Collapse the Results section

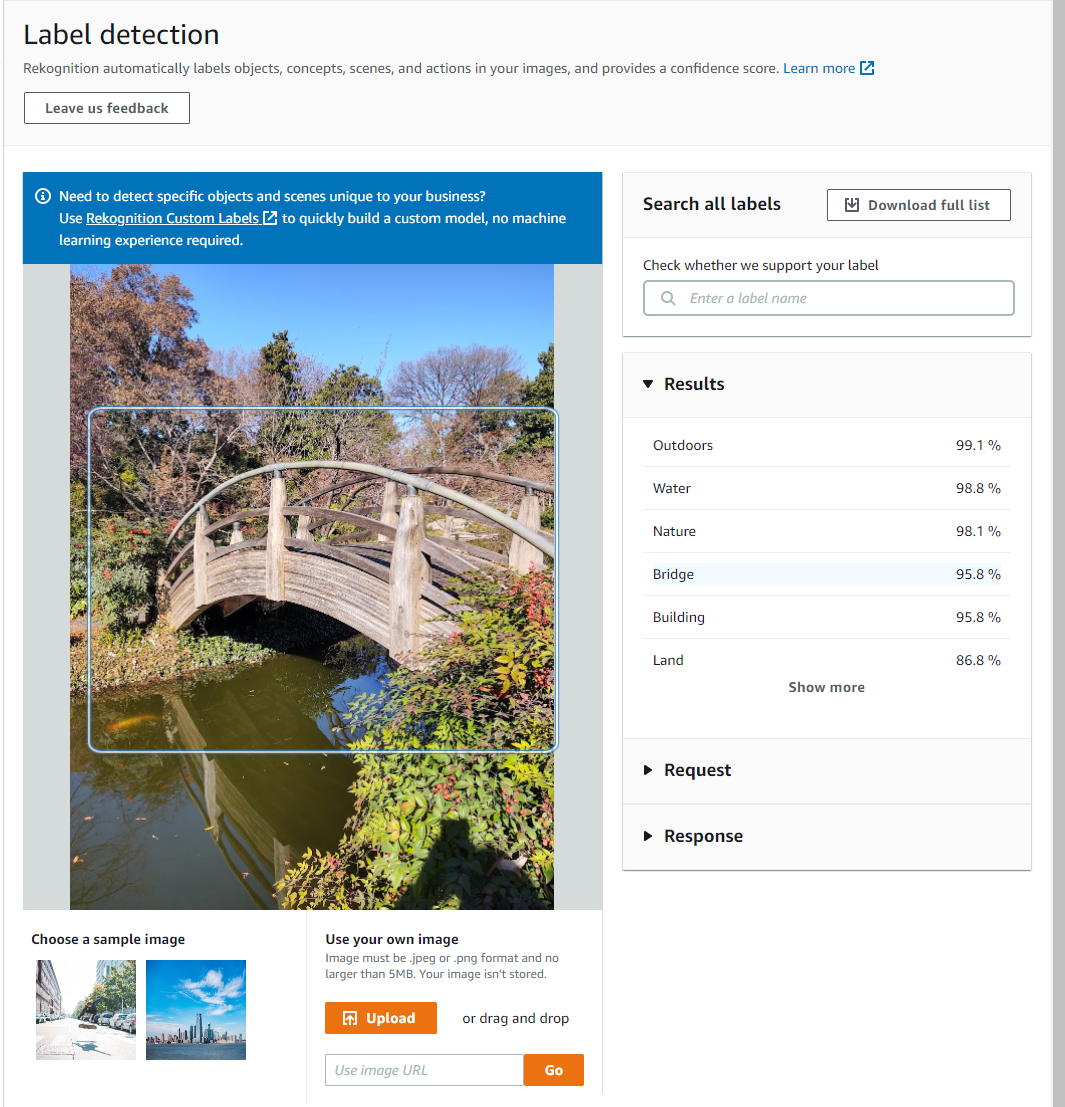(x=648, y=384)
